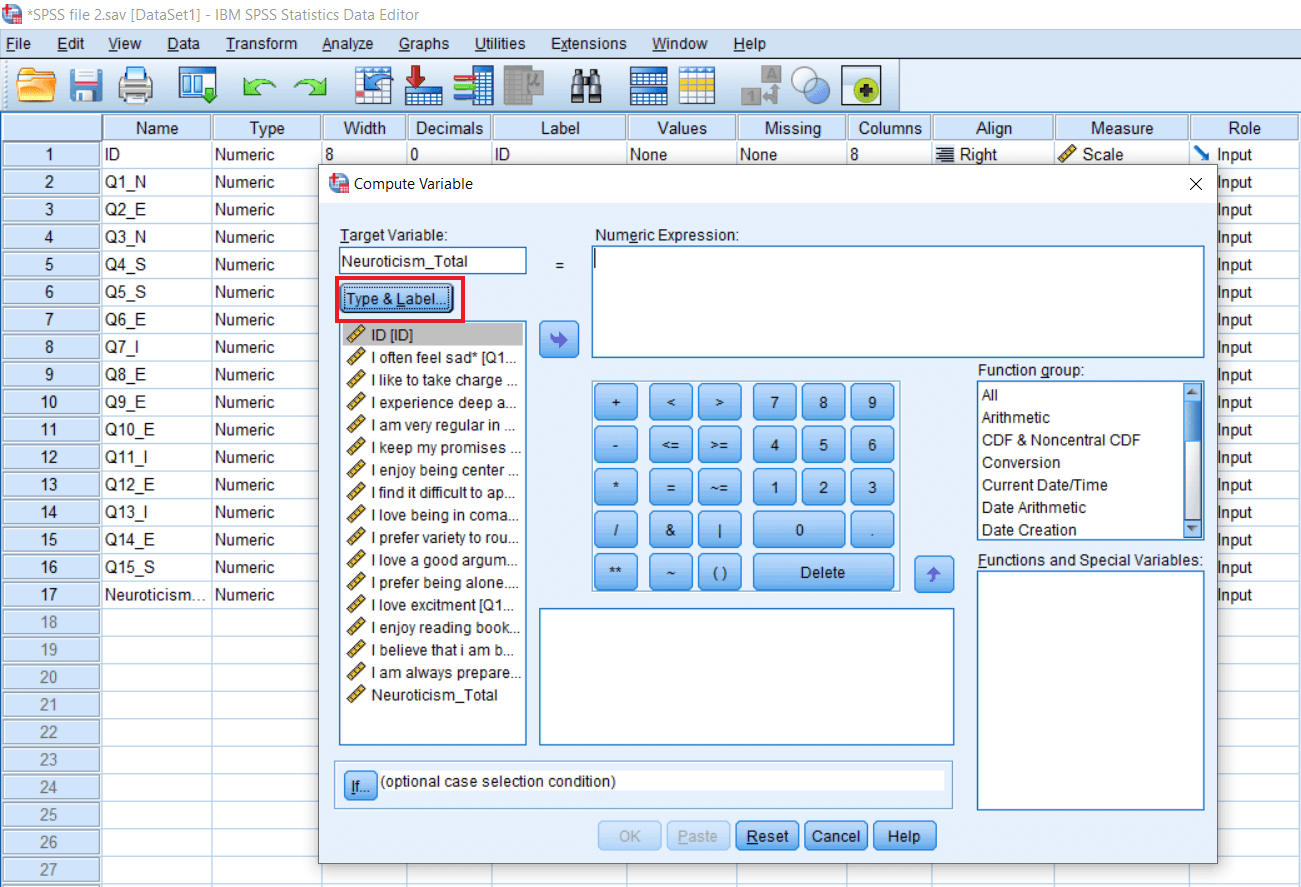Click the number 7 keypad button
This screenshot has height=887, width=1301.
[x=774, y=403]
